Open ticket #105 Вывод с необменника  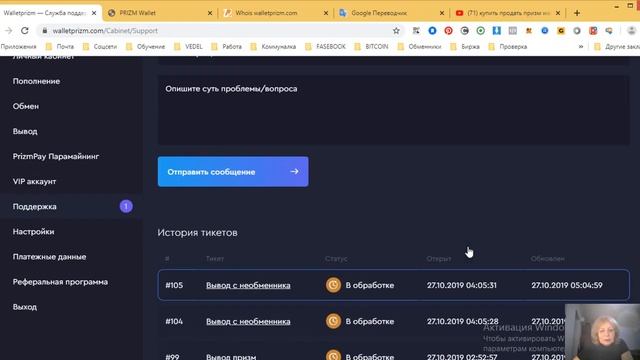[248, 285]
